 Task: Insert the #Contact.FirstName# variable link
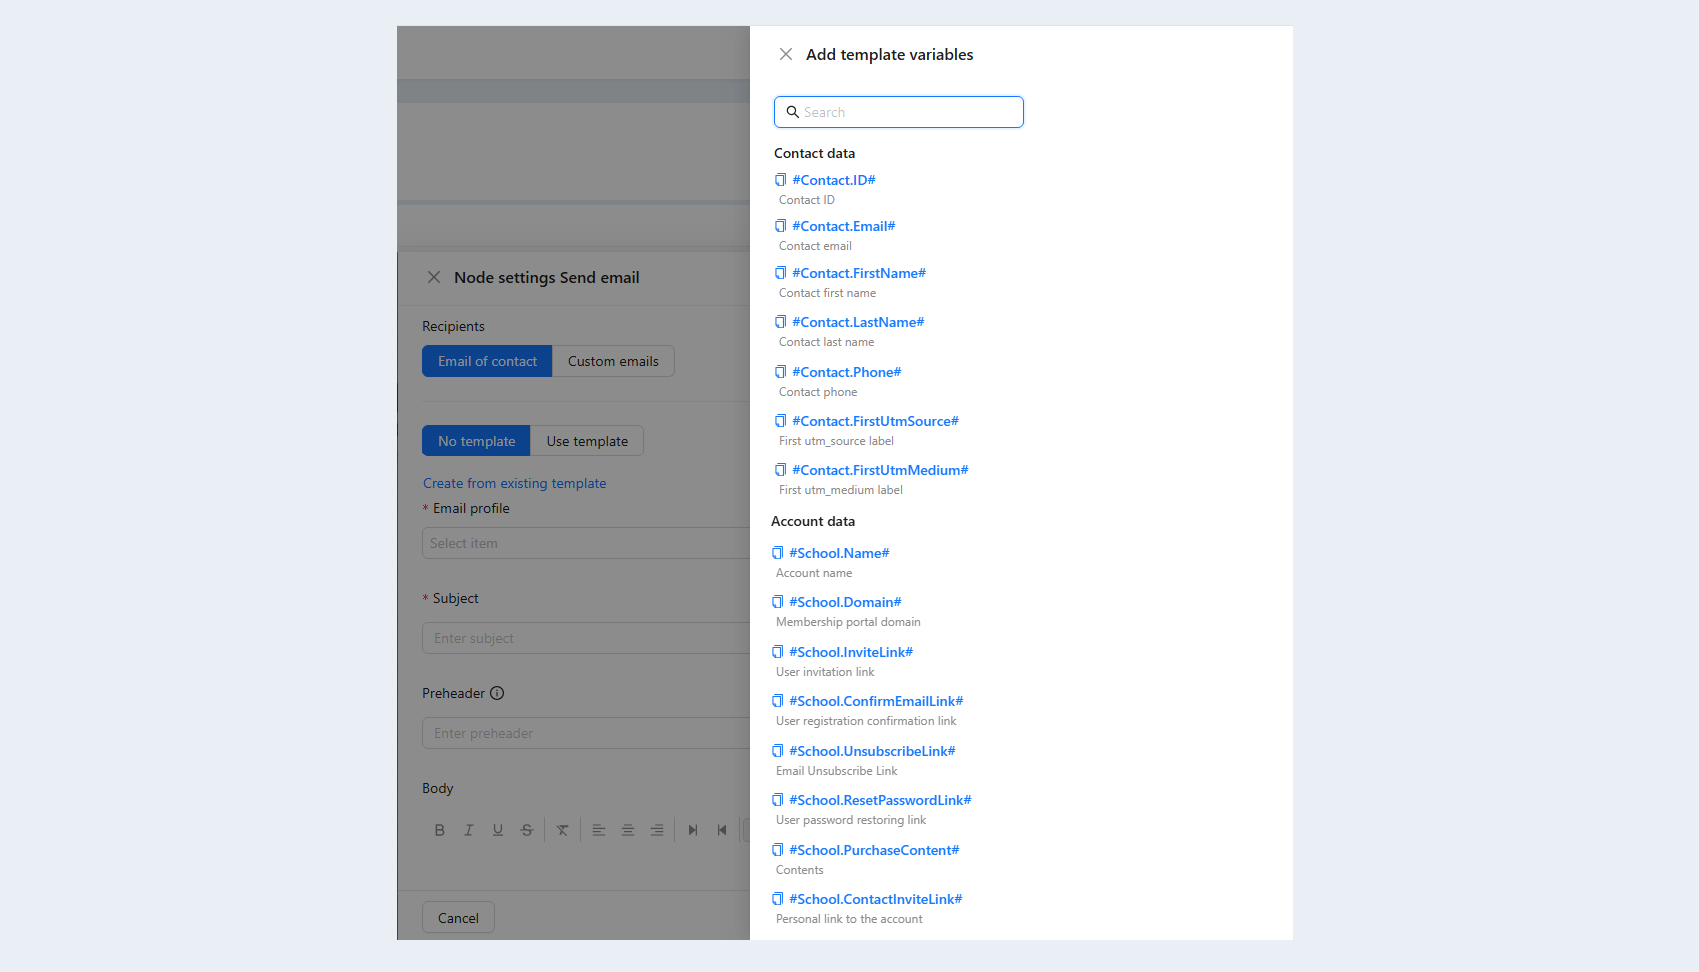[859, 273]
